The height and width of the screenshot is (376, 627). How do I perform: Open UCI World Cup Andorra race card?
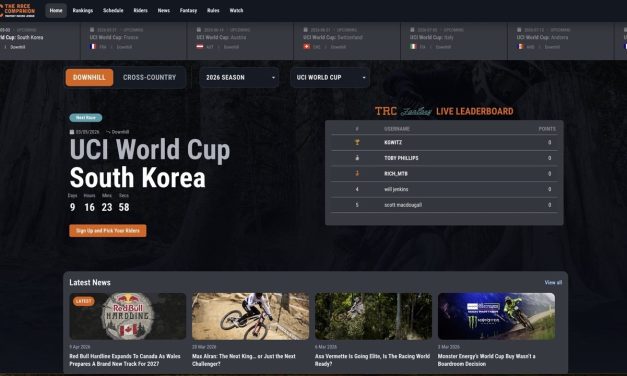click(561, 40)
